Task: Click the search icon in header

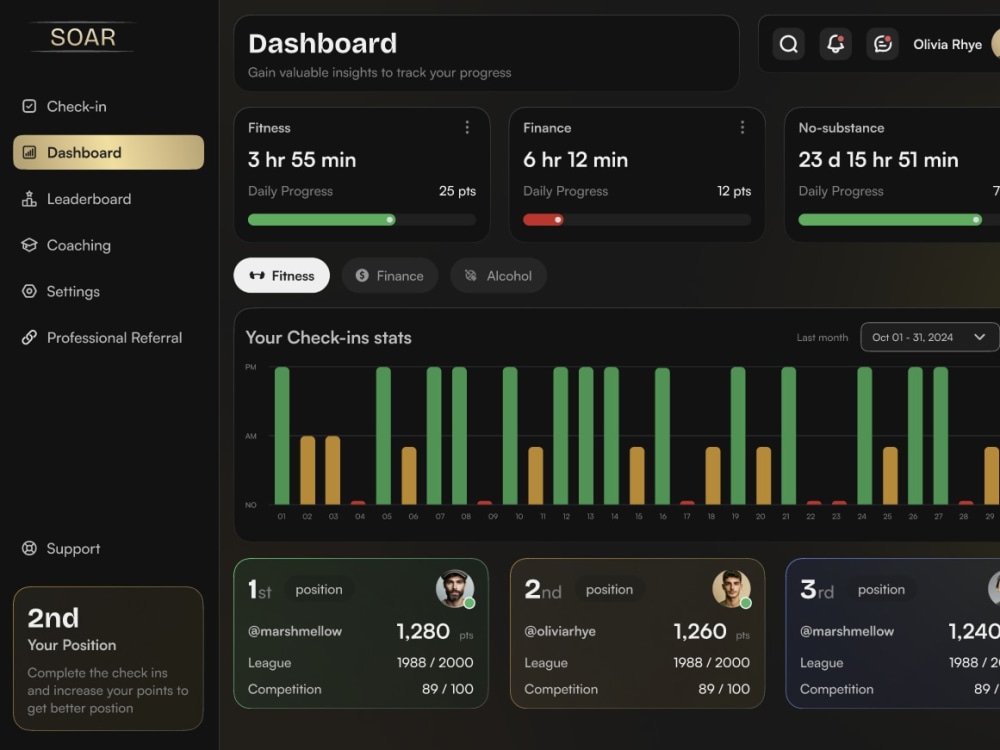Action: [788, 44]
